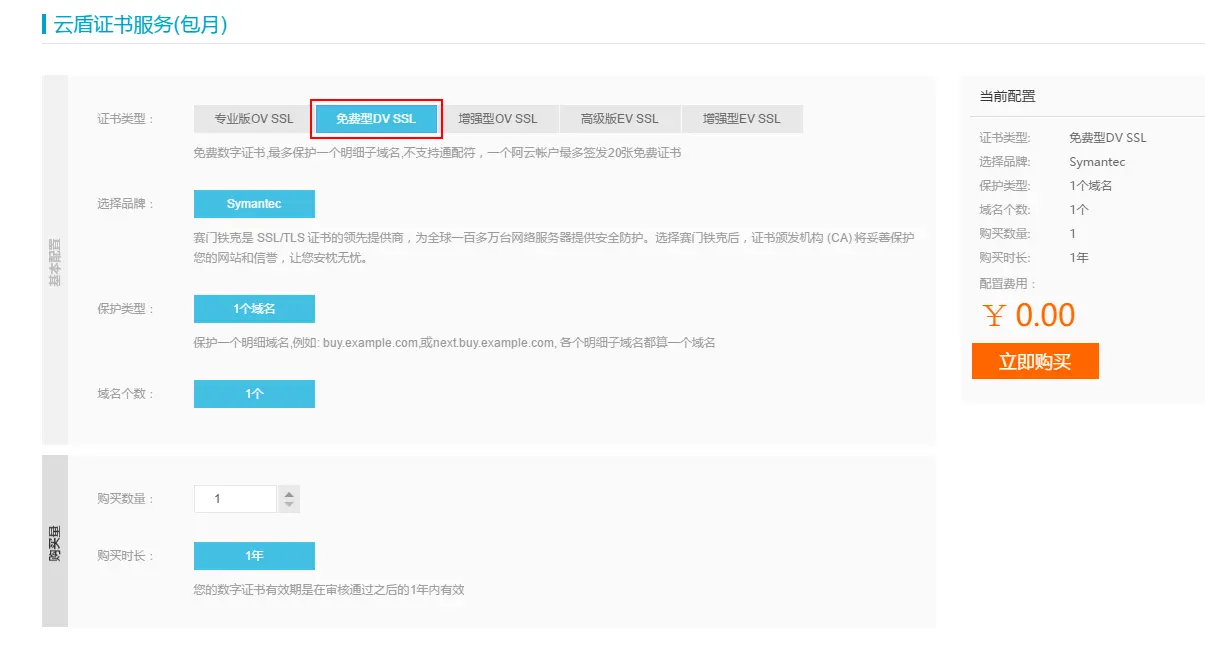The height and width of the screenshot is (665, 1205).
Task: Click the 保护类型 label in the form
Action: point(126,309)
